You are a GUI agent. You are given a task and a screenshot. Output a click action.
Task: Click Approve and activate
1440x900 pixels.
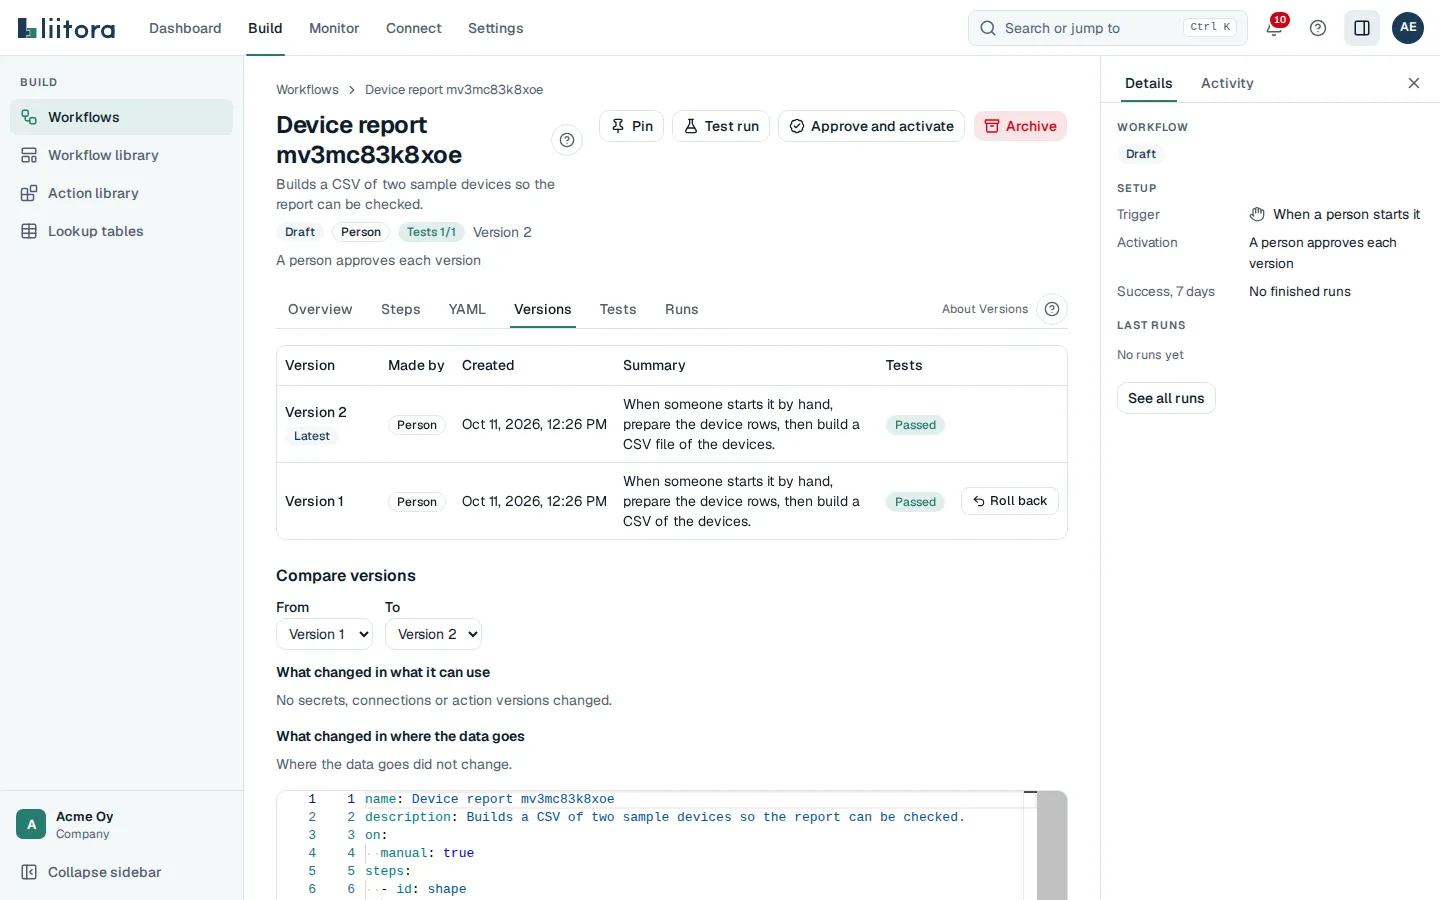[x=871, y=126]
